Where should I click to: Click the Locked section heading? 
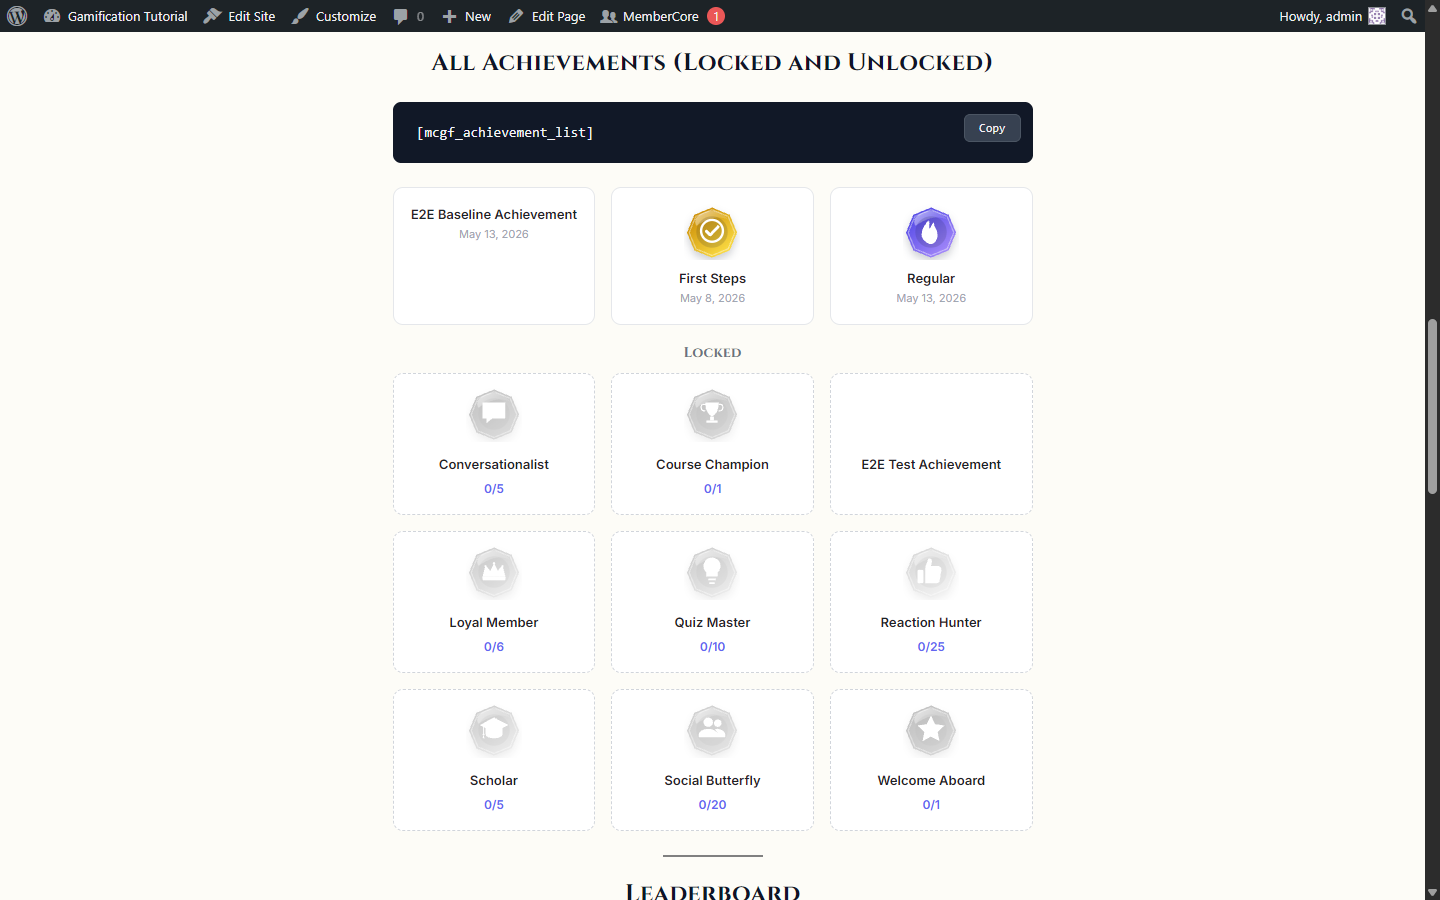tap(712, 352)
